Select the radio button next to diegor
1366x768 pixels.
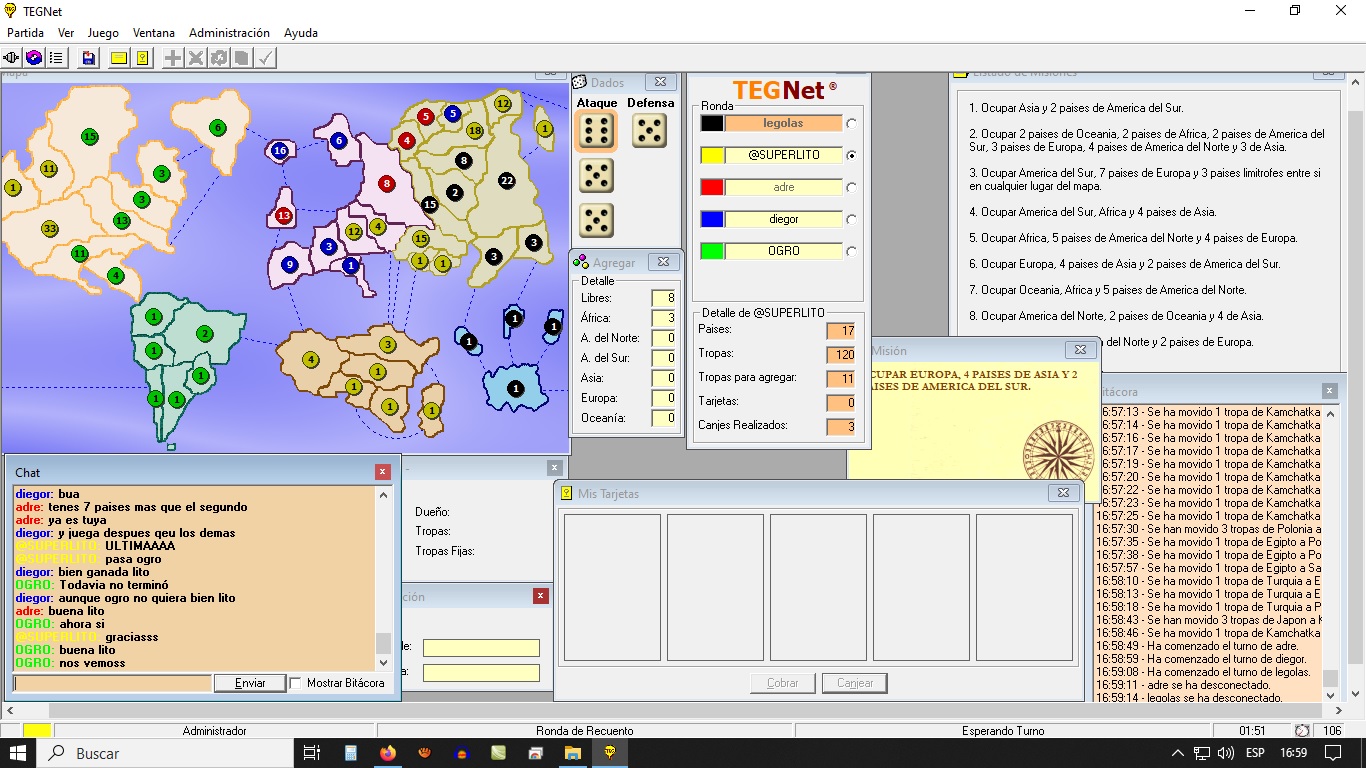851,220
